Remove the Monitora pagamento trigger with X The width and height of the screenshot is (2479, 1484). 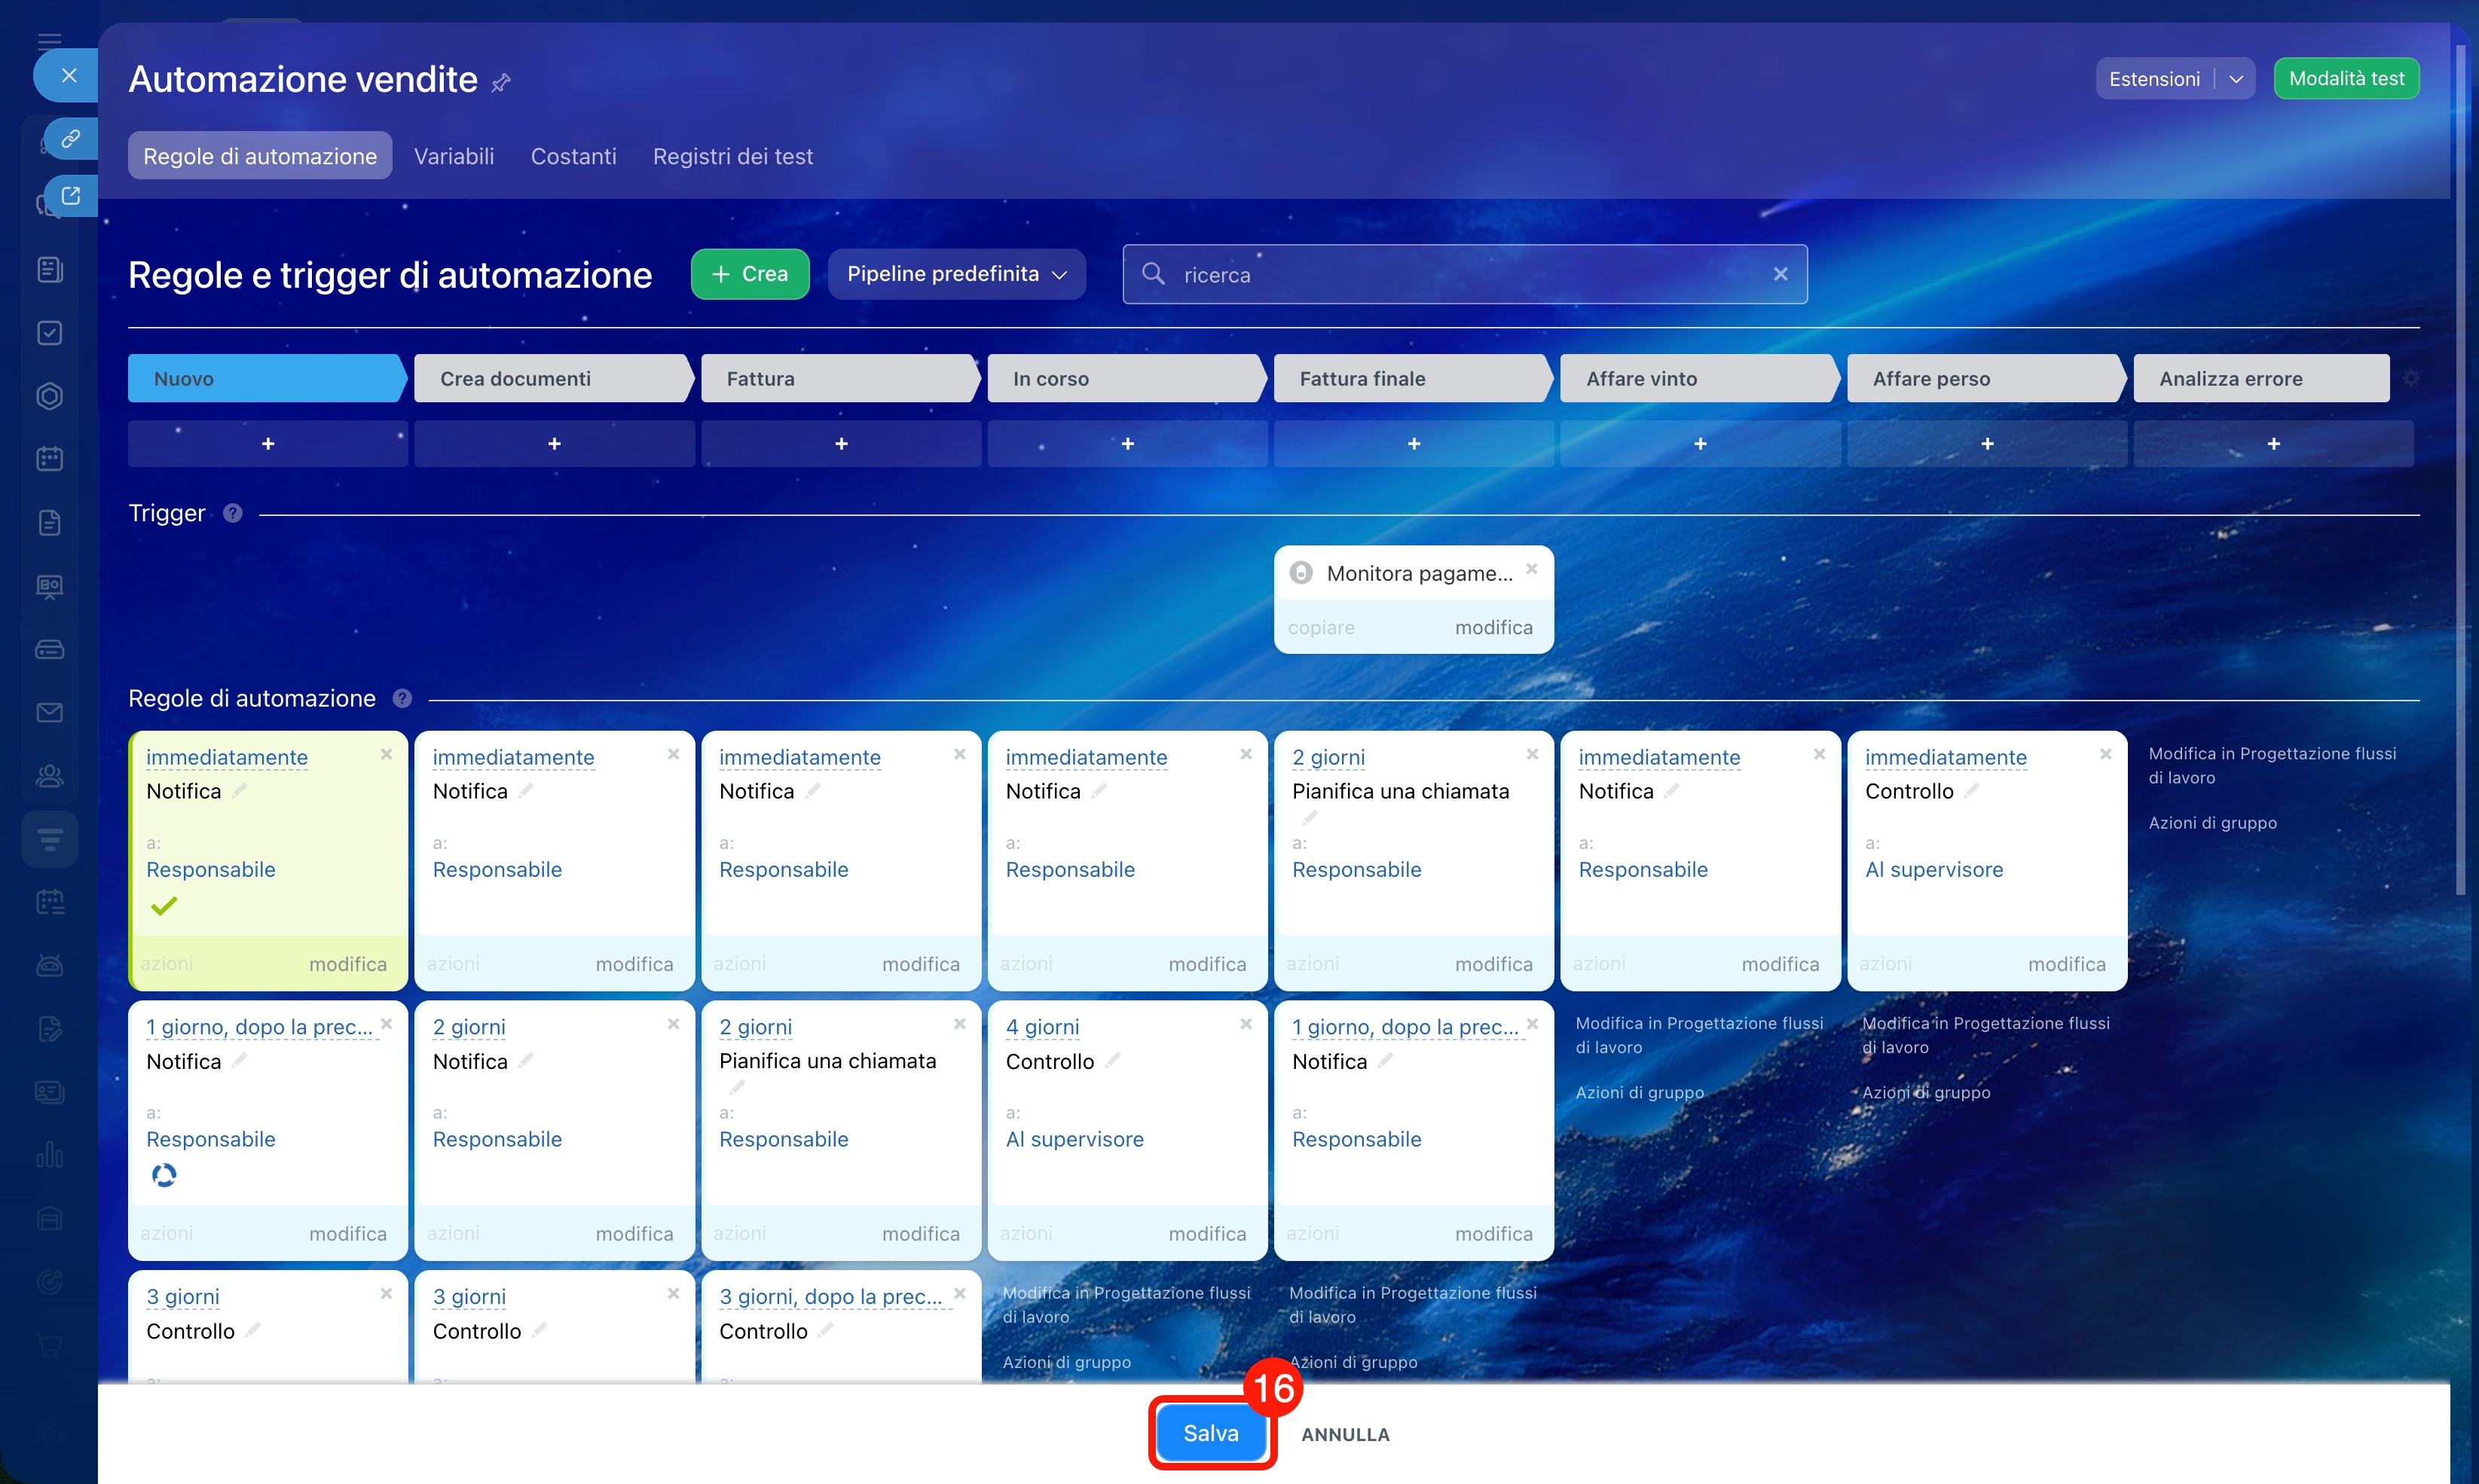click(1531, 569)
